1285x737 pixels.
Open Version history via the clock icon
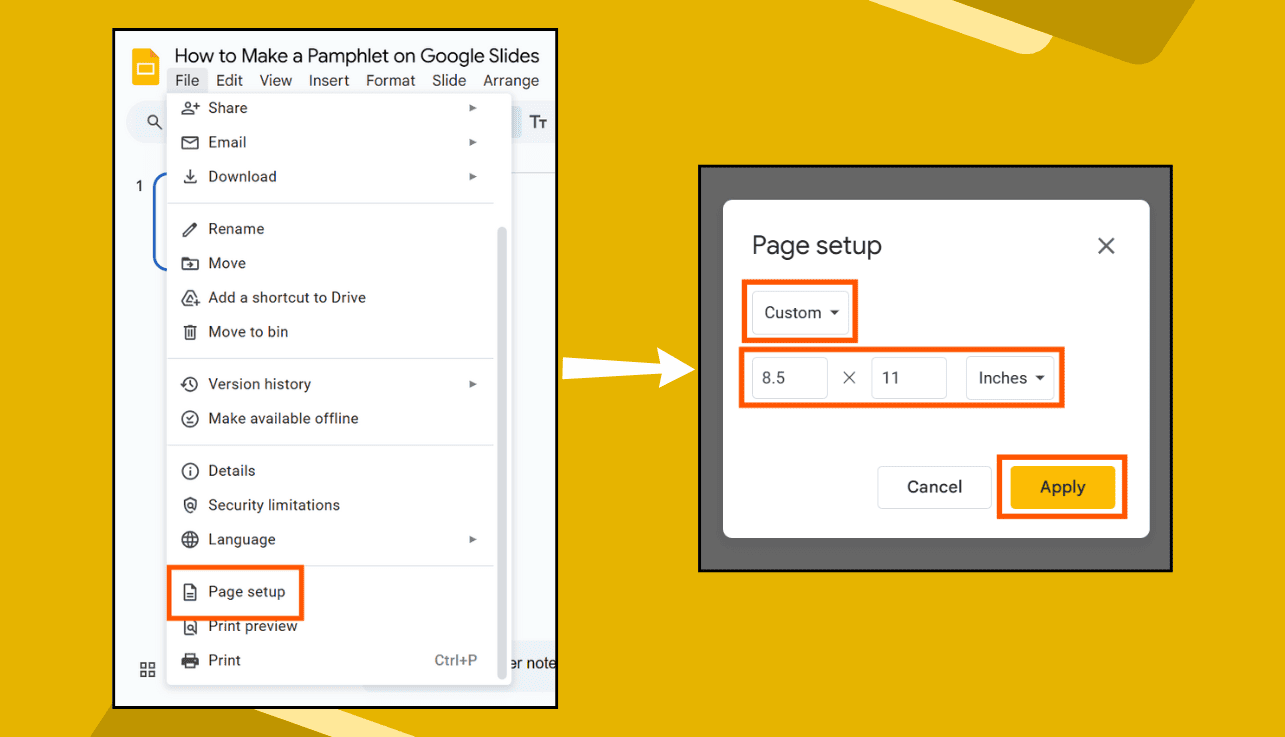click(190, 384)
